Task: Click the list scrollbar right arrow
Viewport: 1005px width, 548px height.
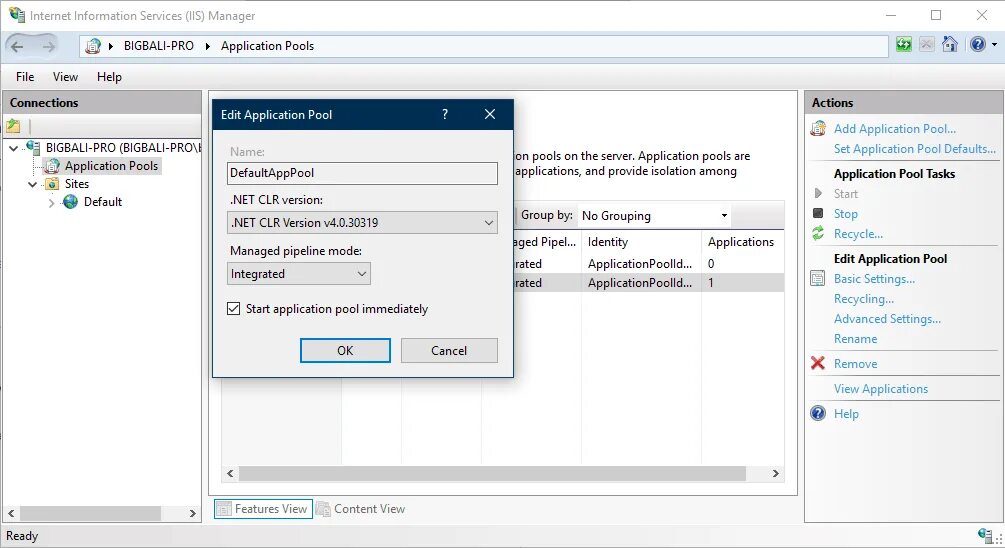Action: point(776,474)
